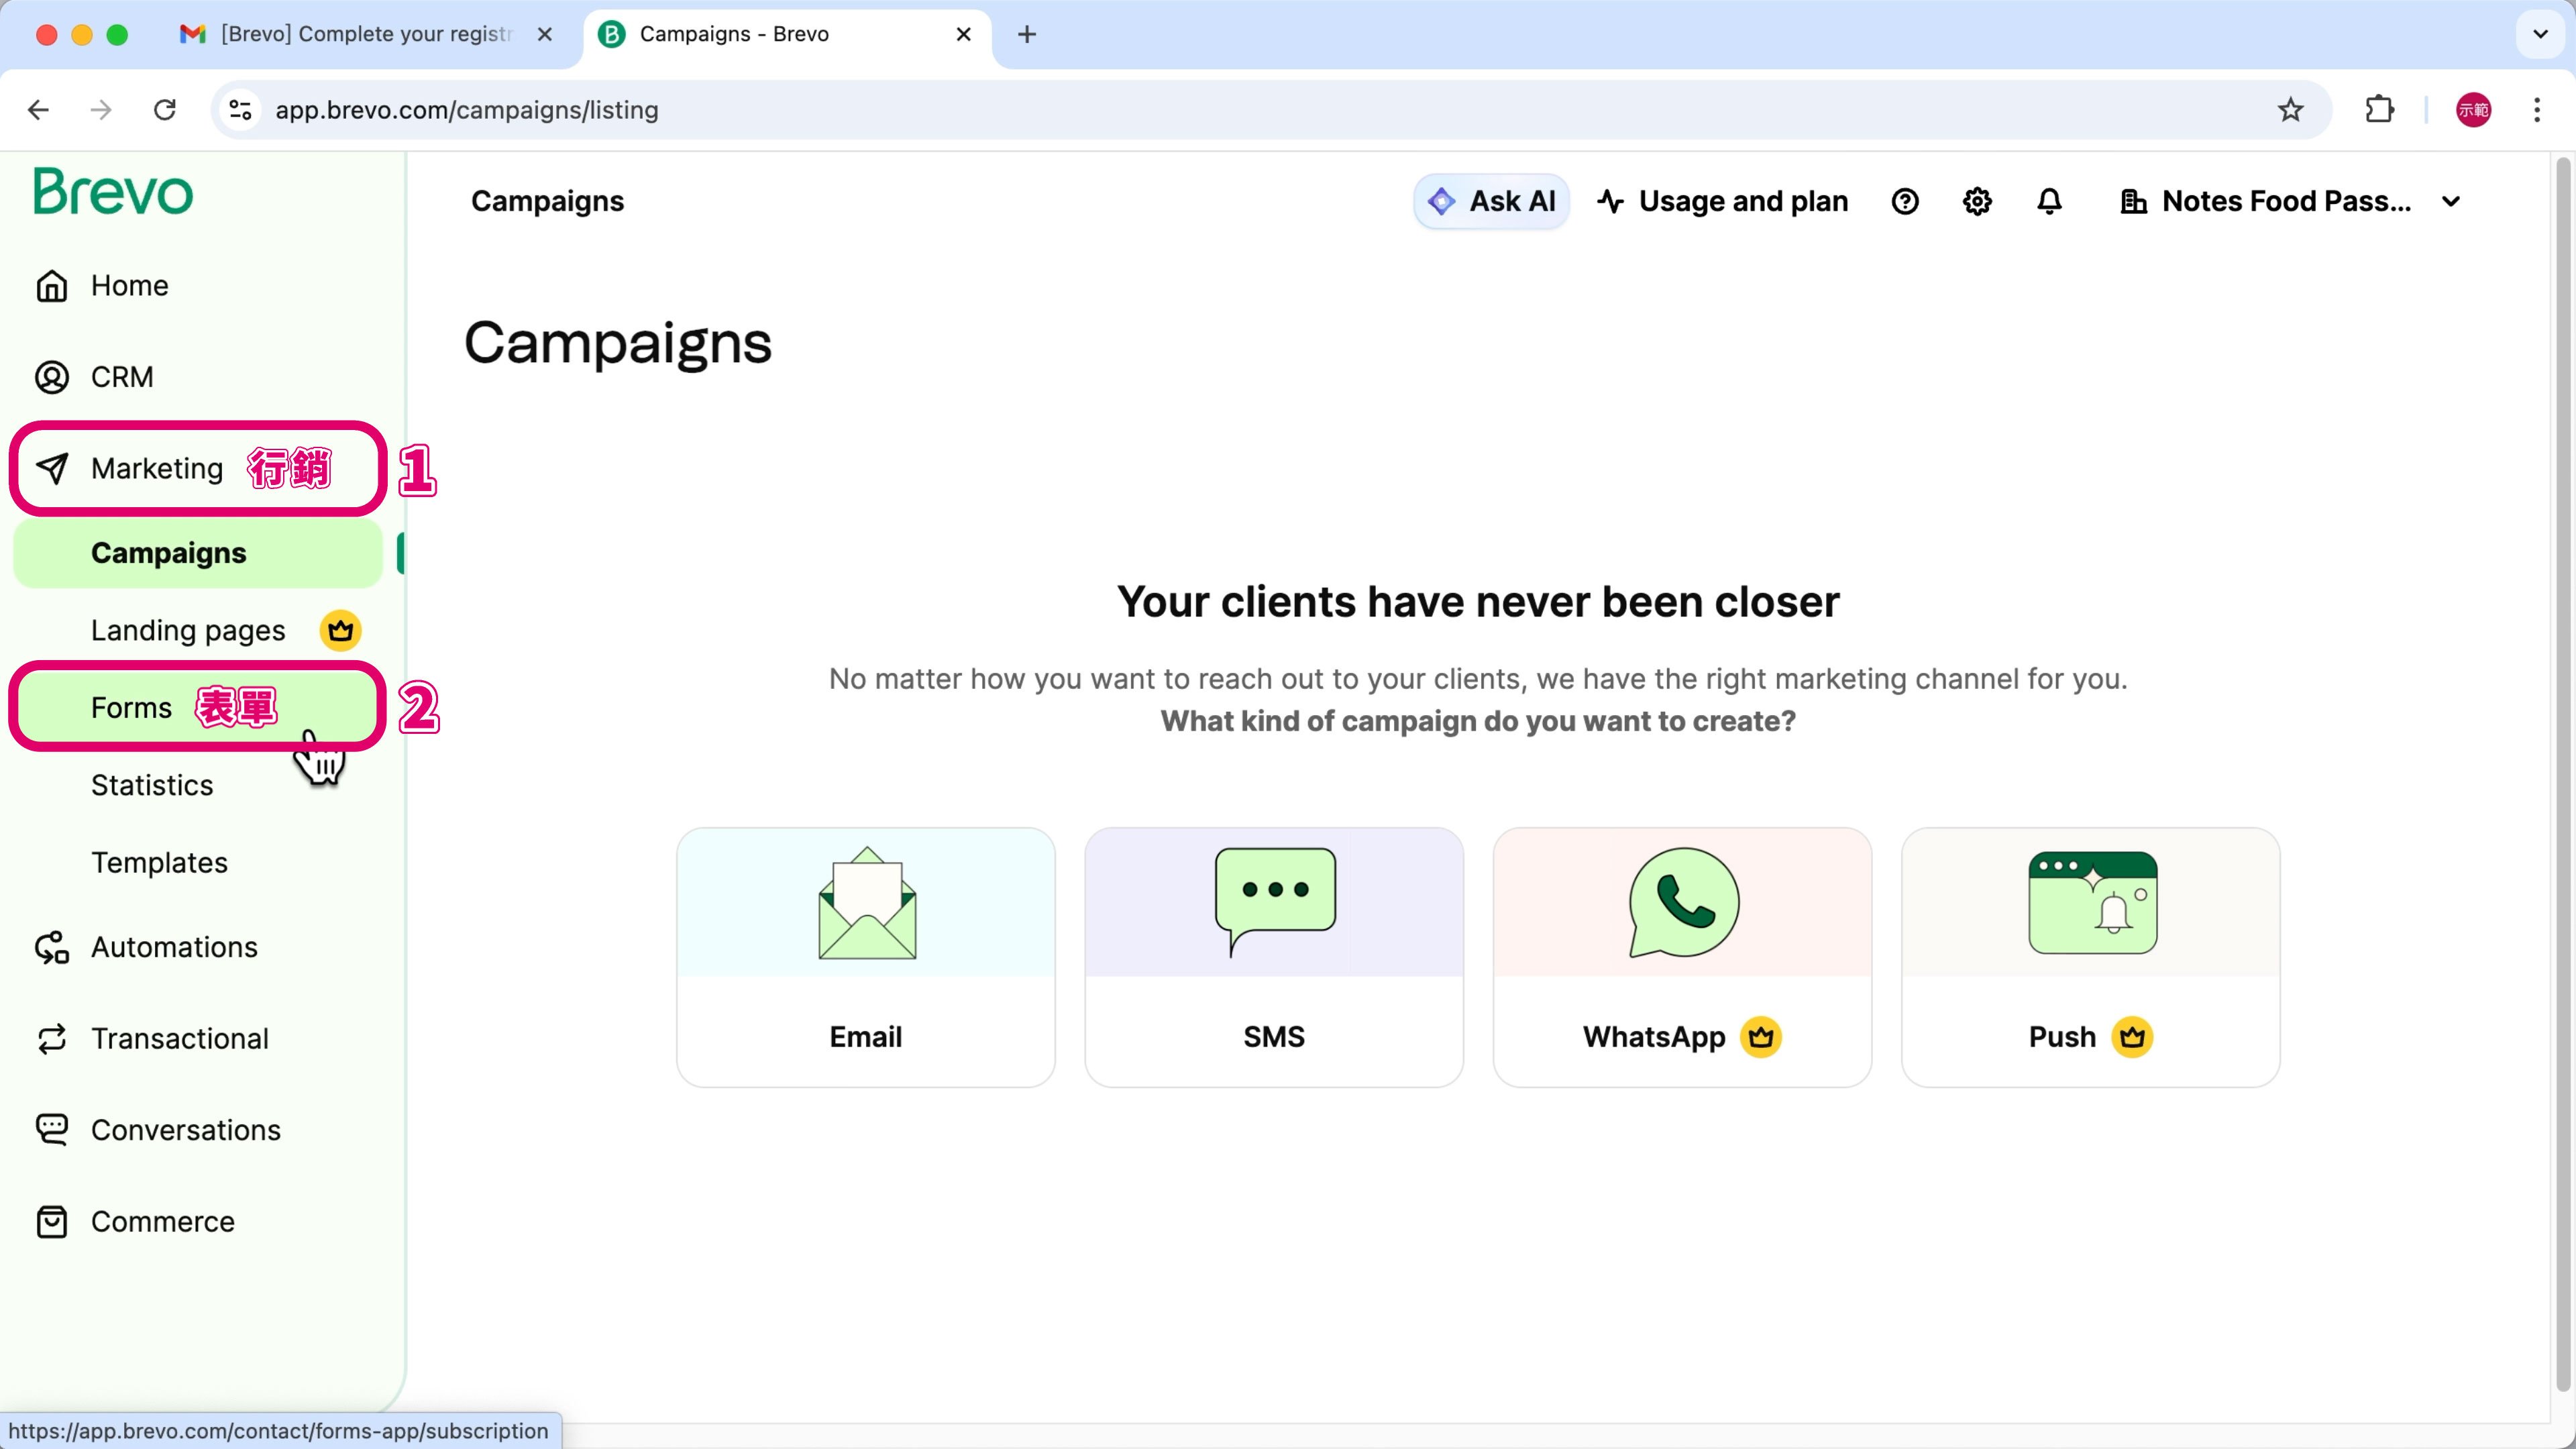This screenshot has height=1449, width=2576.
Task: Open the tab search chevron dropdown
Action: [x=2540, y=34]
